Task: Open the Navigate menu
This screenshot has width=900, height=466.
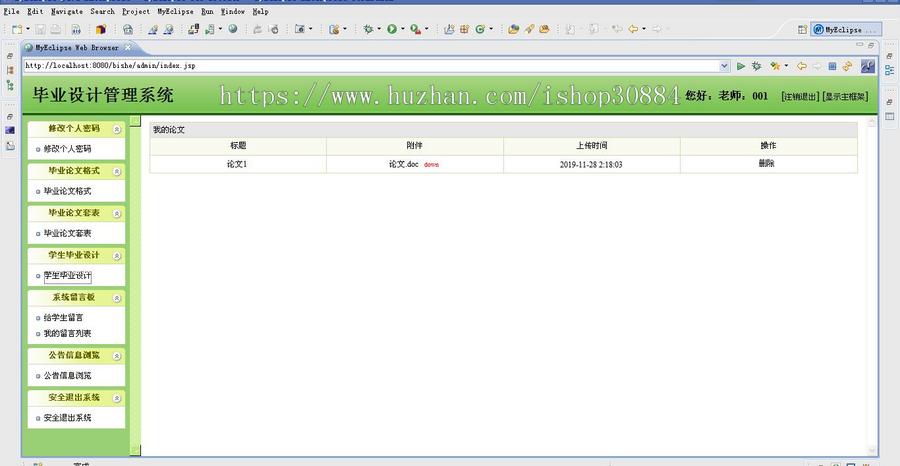Action: click(x=67, y=11)
